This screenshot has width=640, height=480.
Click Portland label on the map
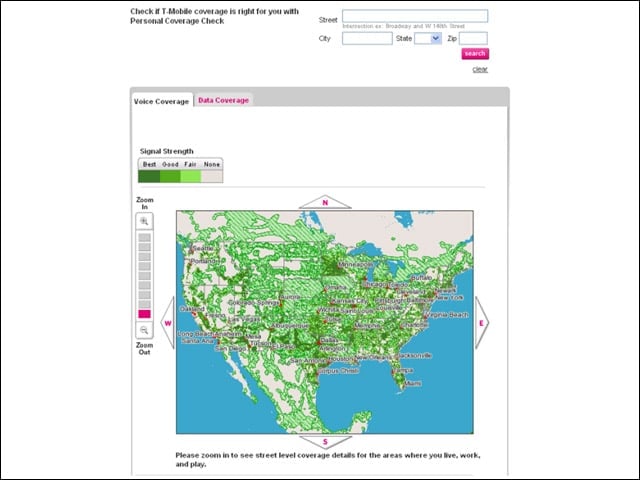coord(203,261)
